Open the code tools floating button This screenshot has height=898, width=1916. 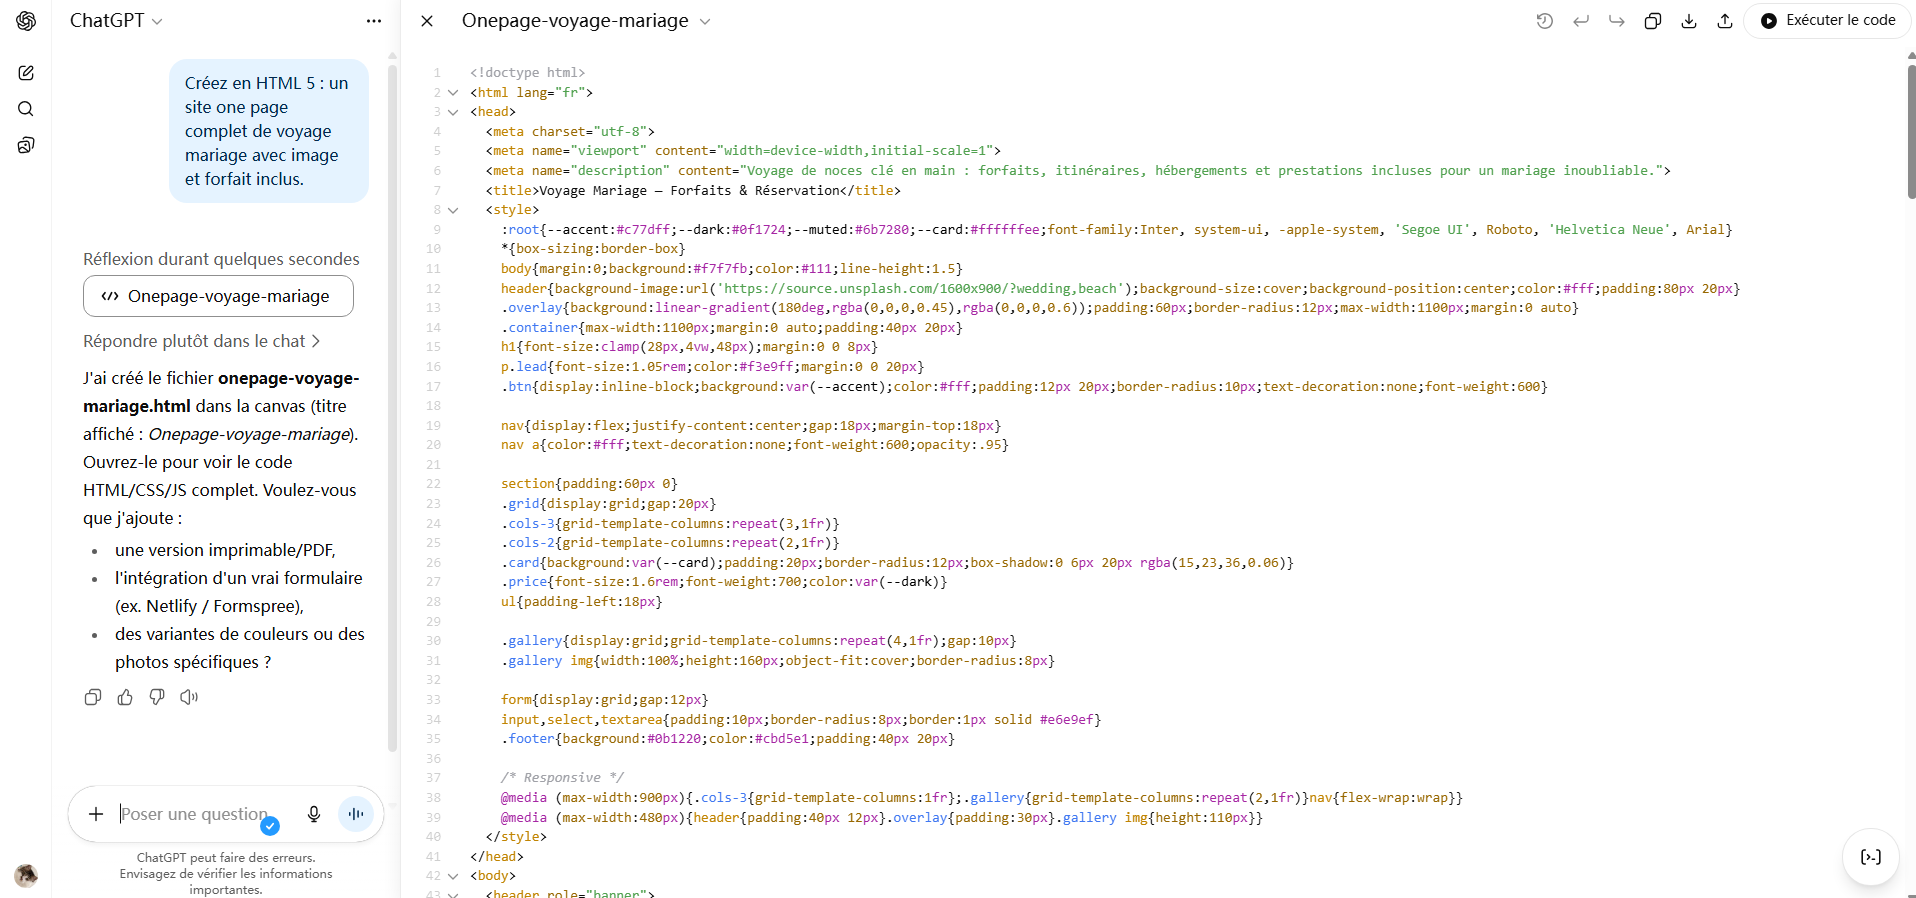(1870, 857)
